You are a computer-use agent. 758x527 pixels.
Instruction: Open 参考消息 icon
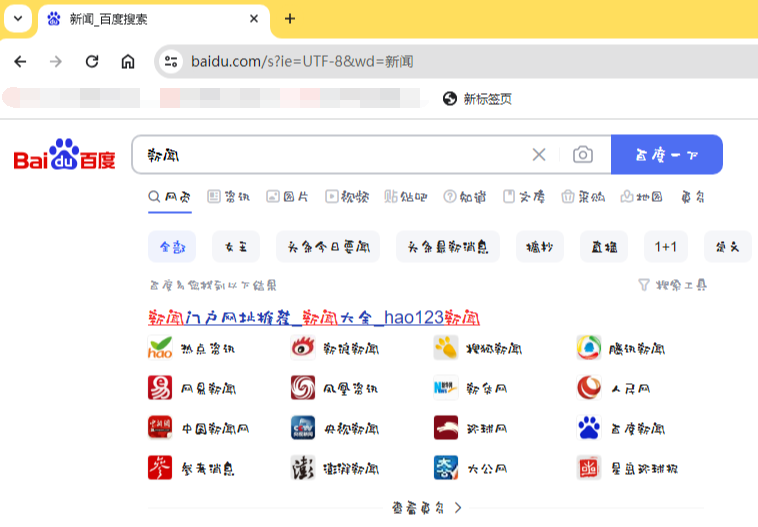[160, 468]
